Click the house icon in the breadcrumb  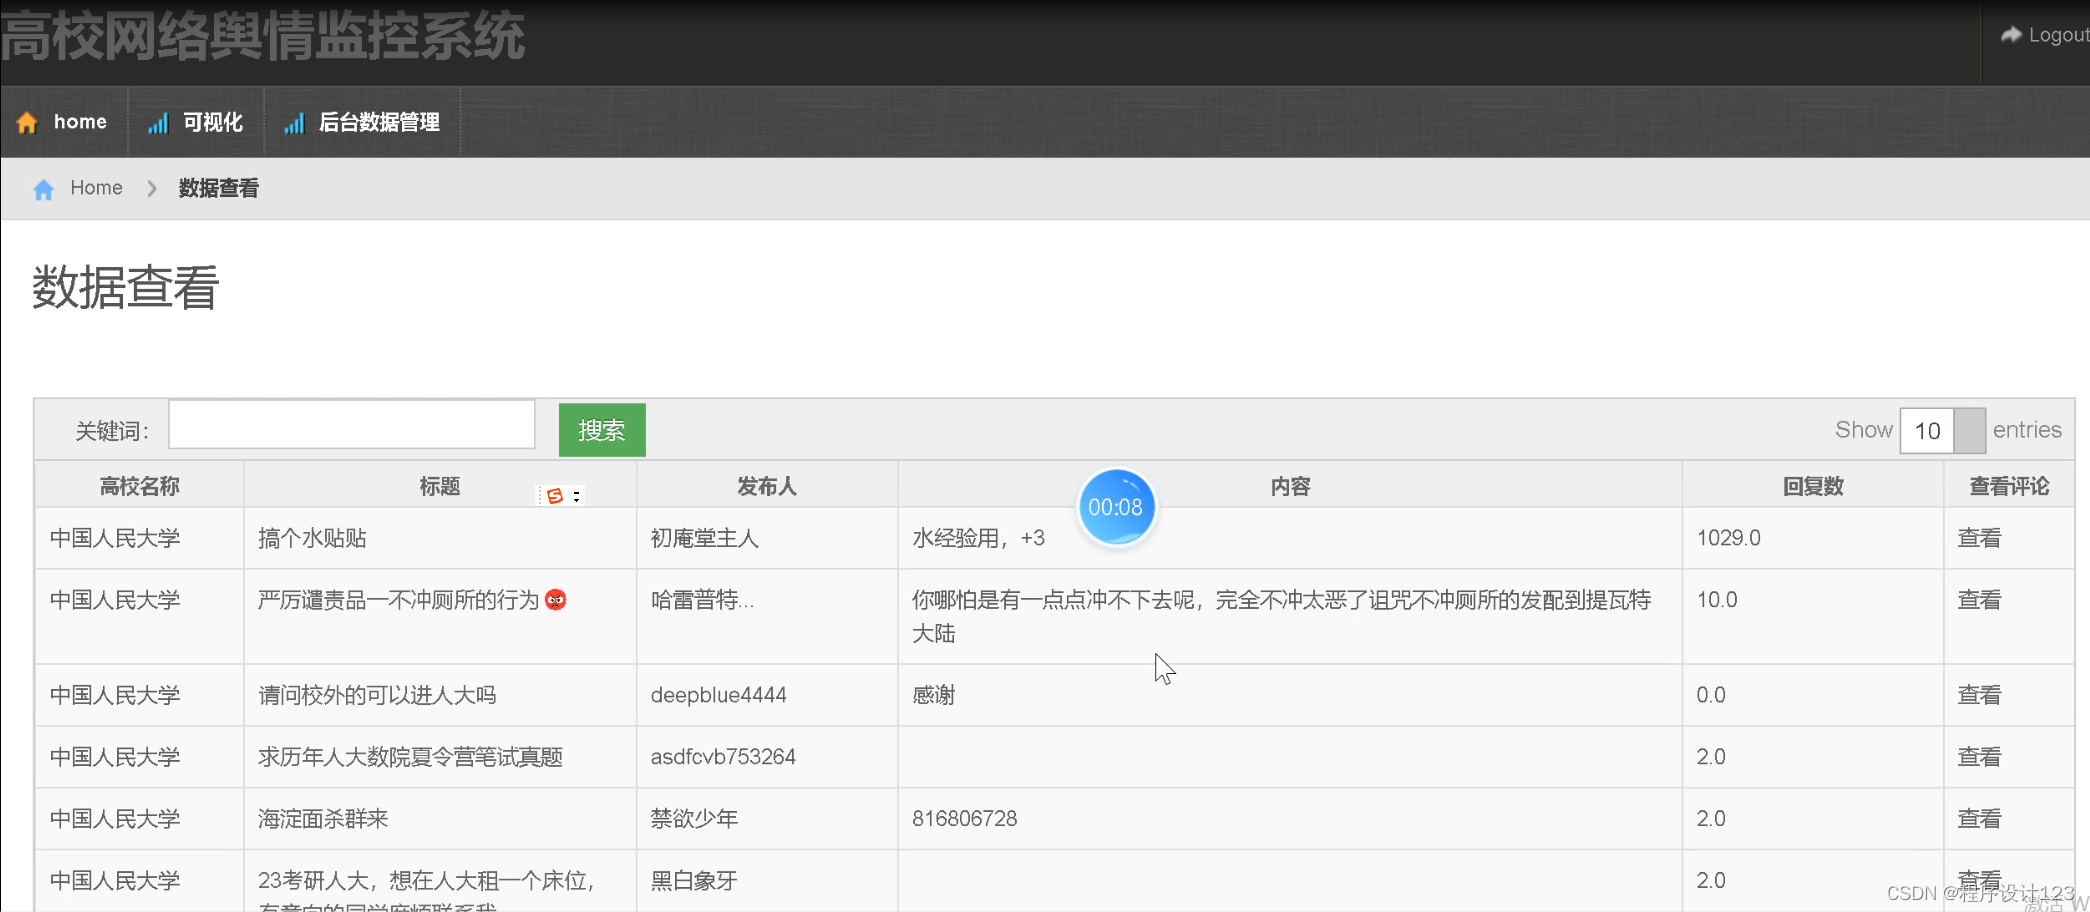click(x=44, y=188)
